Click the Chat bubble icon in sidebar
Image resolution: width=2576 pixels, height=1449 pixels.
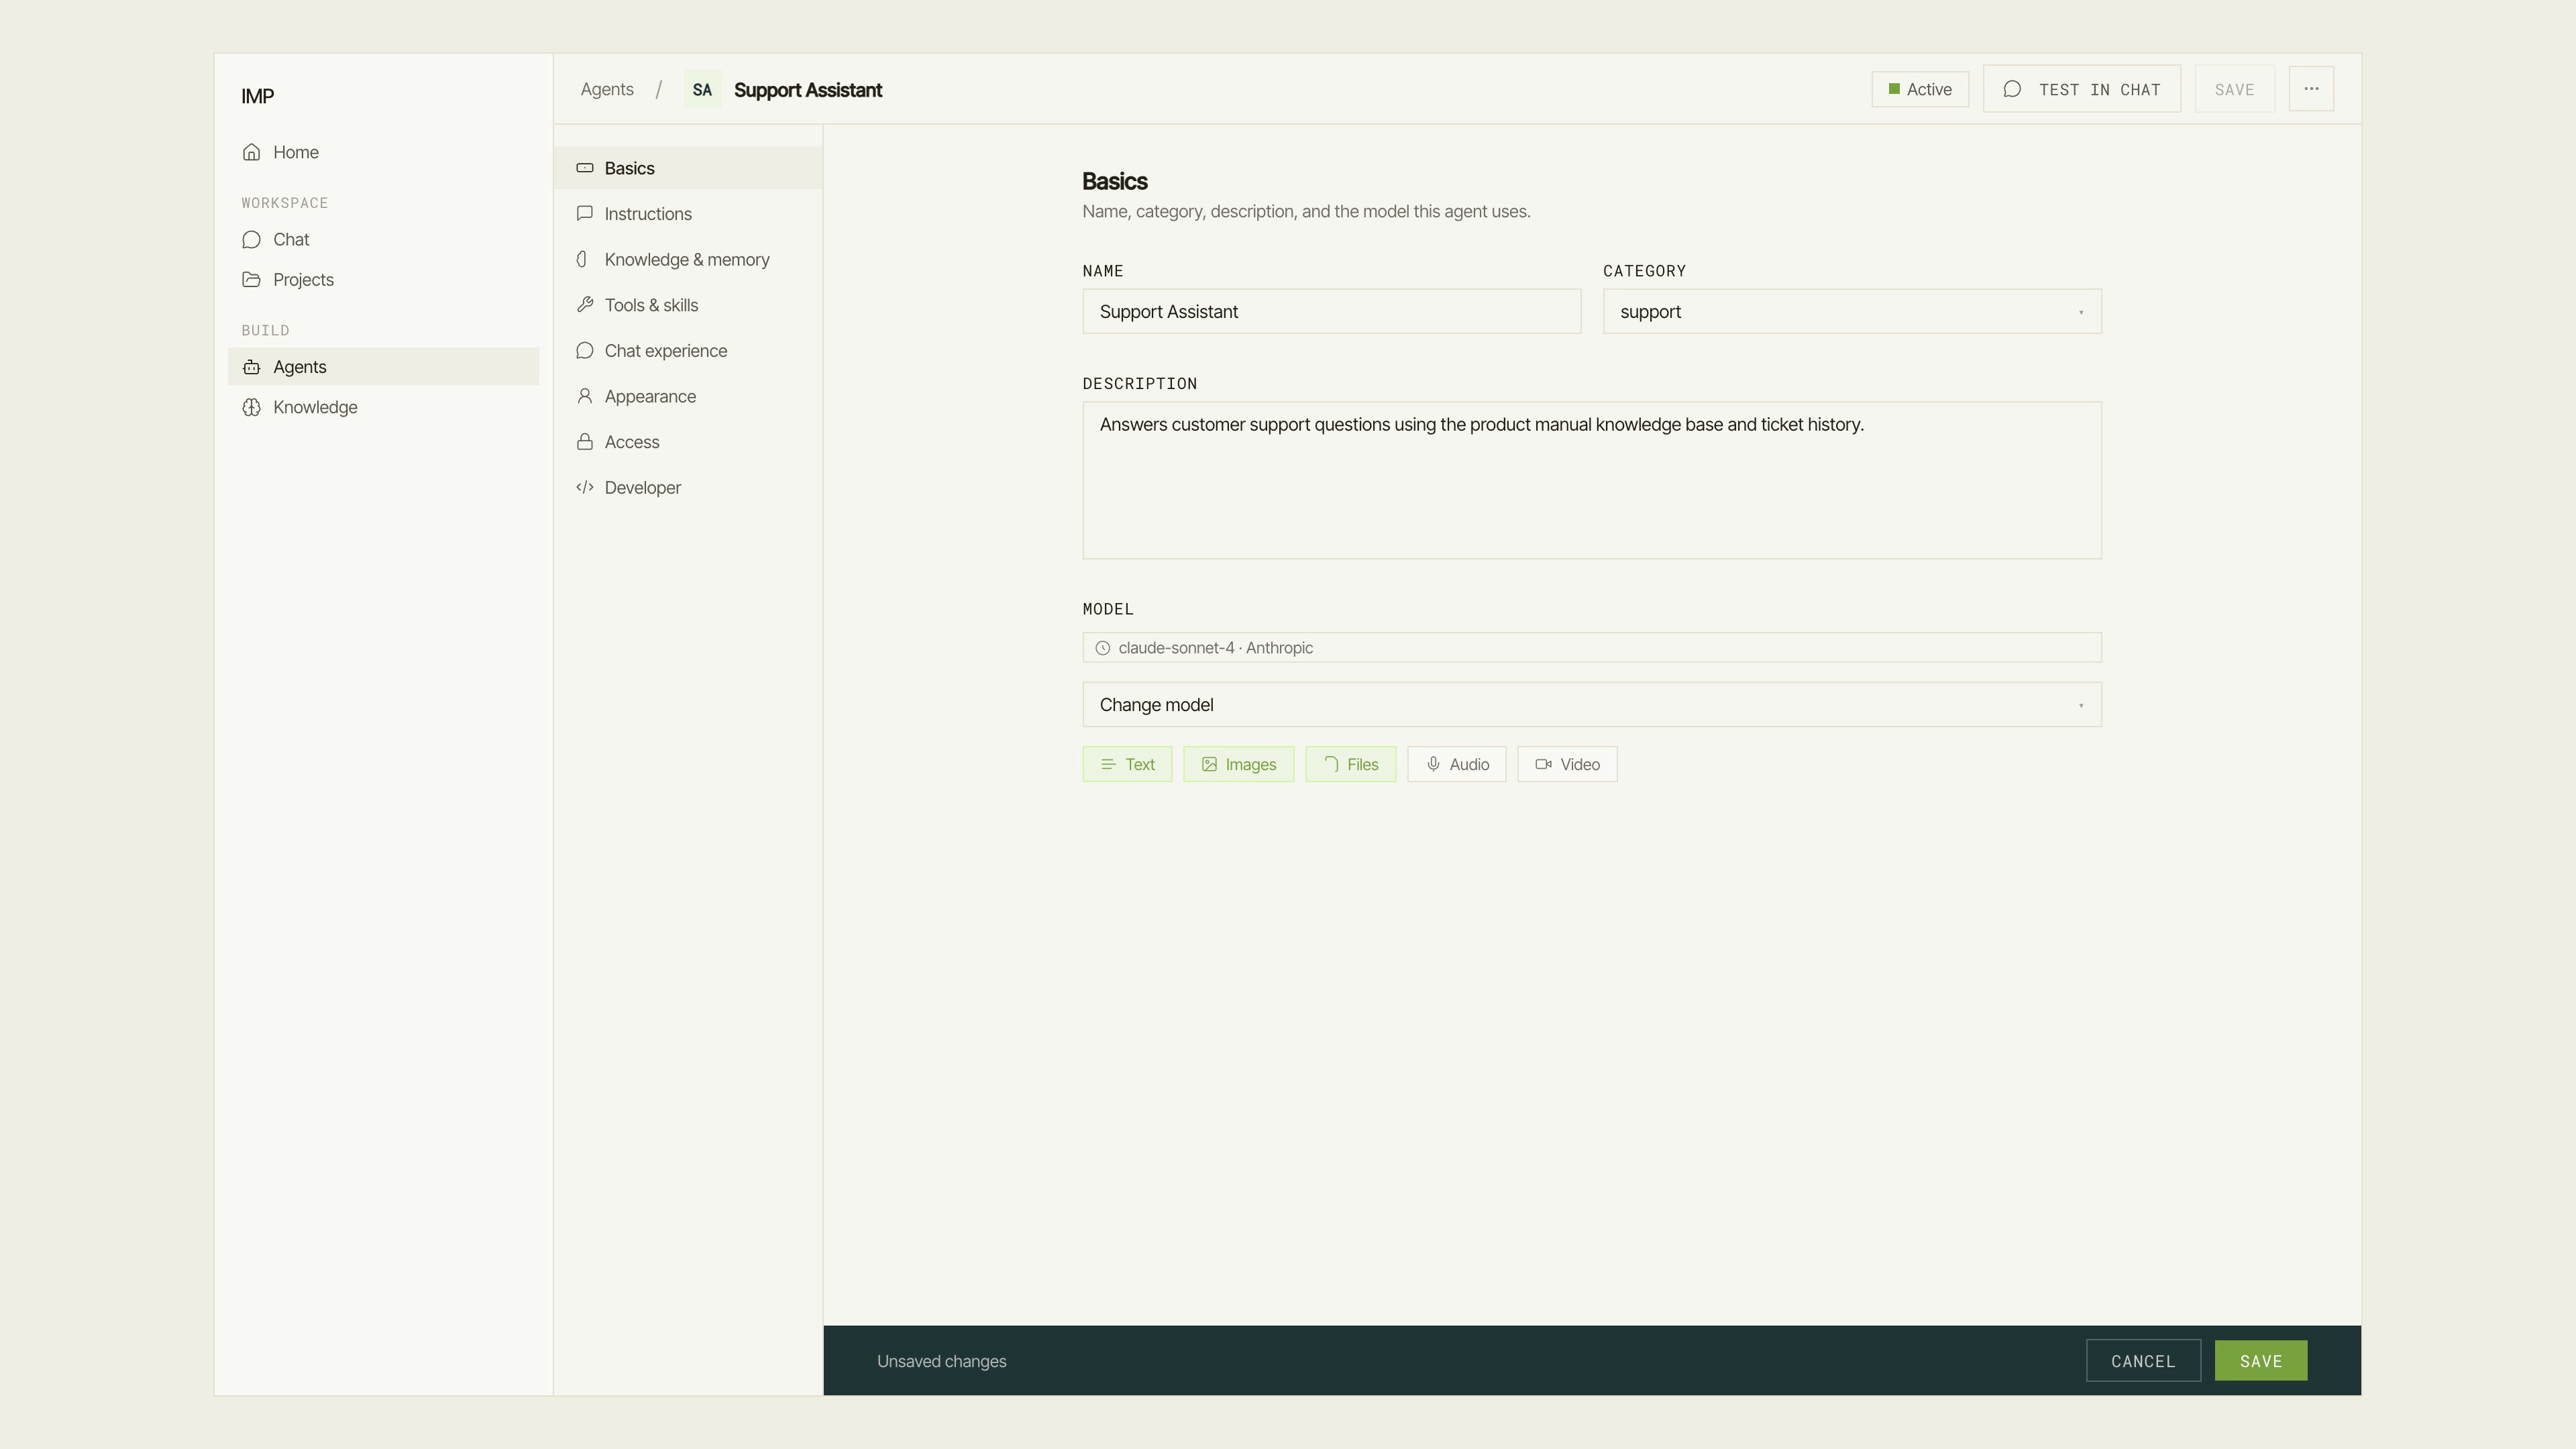tap(251, 240)
